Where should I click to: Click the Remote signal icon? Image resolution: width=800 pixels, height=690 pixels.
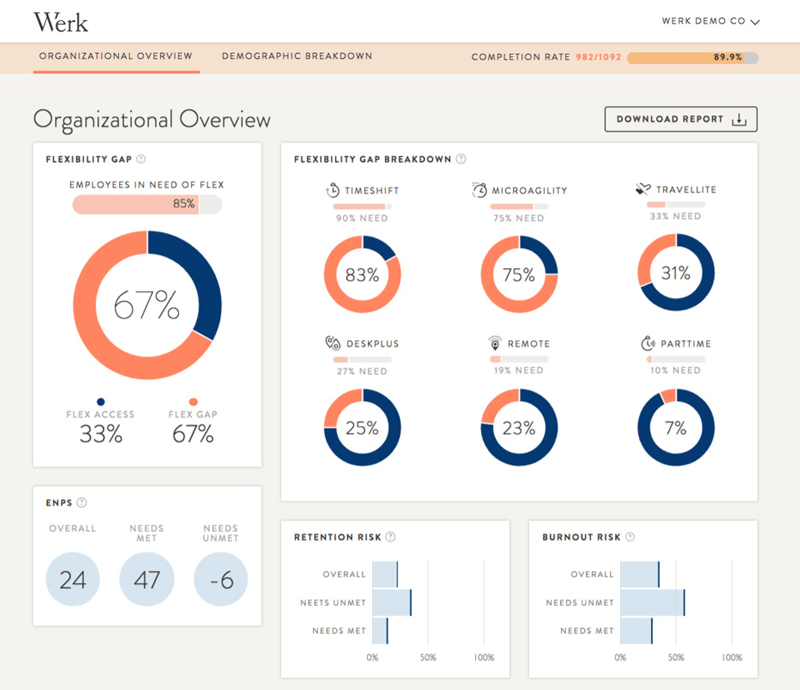click(x=494, y=343)
